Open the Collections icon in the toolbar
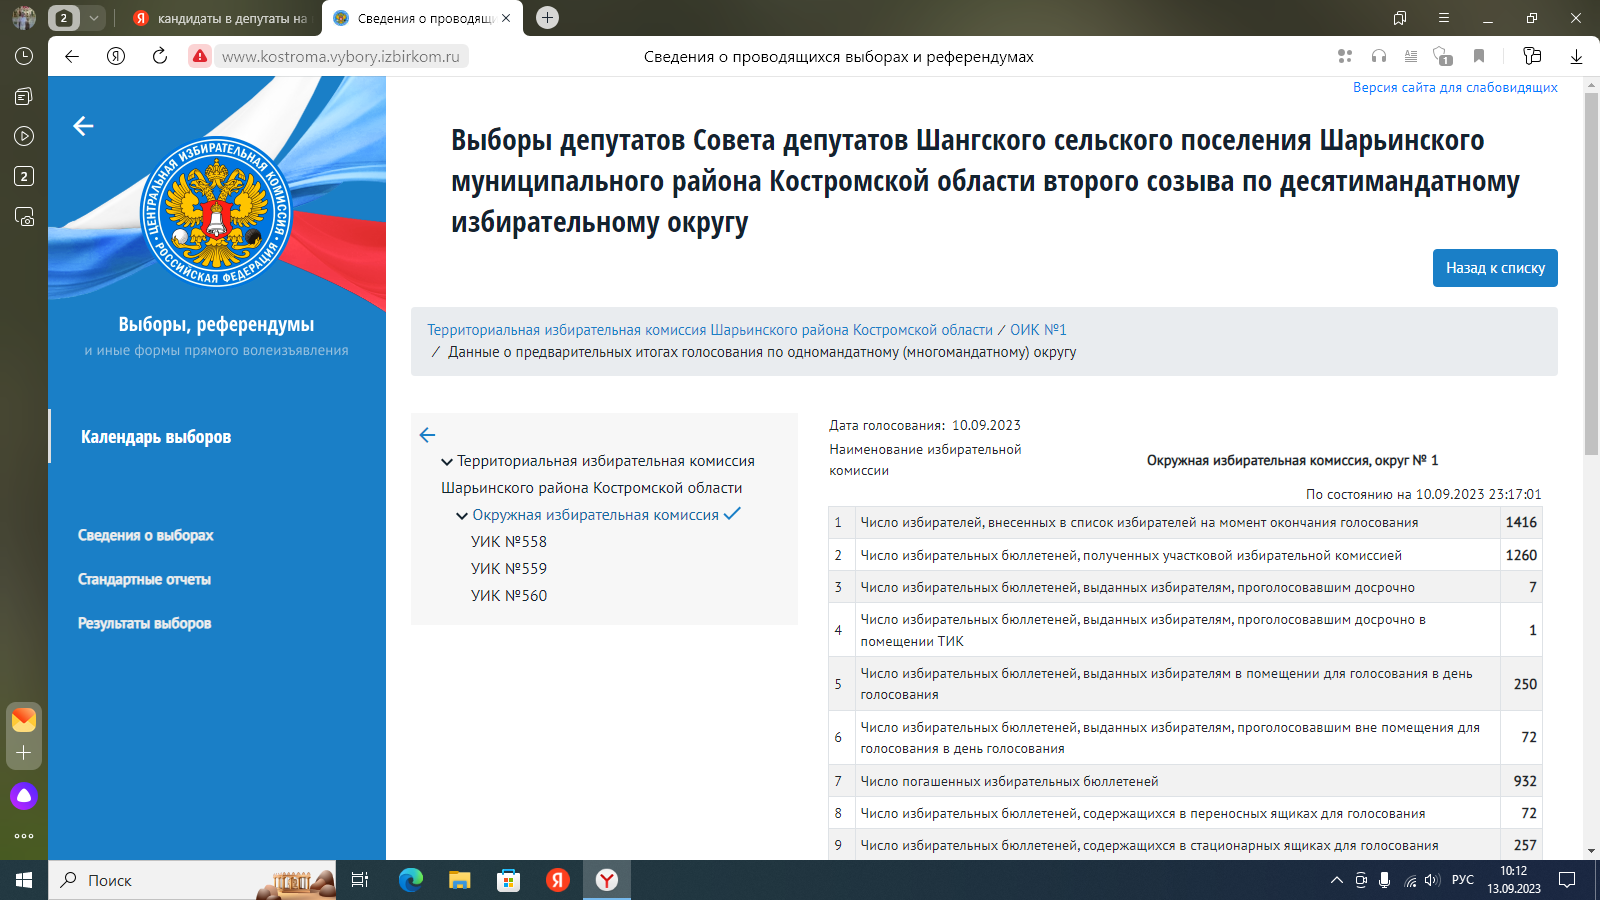Image resolution: width=1600 pixels, height=900 pixels. coord(1530,56)
